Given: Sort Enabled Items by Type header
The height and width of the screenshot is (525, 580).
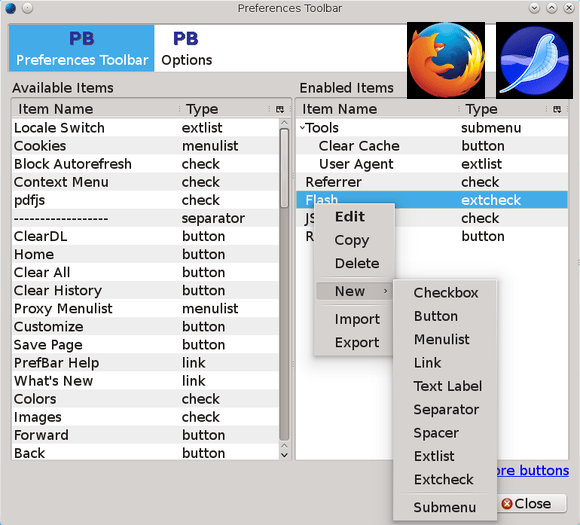Looking at the screenshot, I should click(x=503, y=109).
